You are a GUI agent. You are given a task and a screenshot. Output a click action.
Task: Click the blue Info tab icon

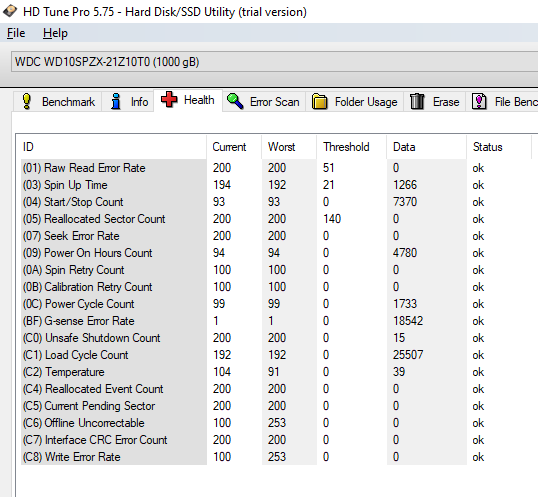coord(116,102)
